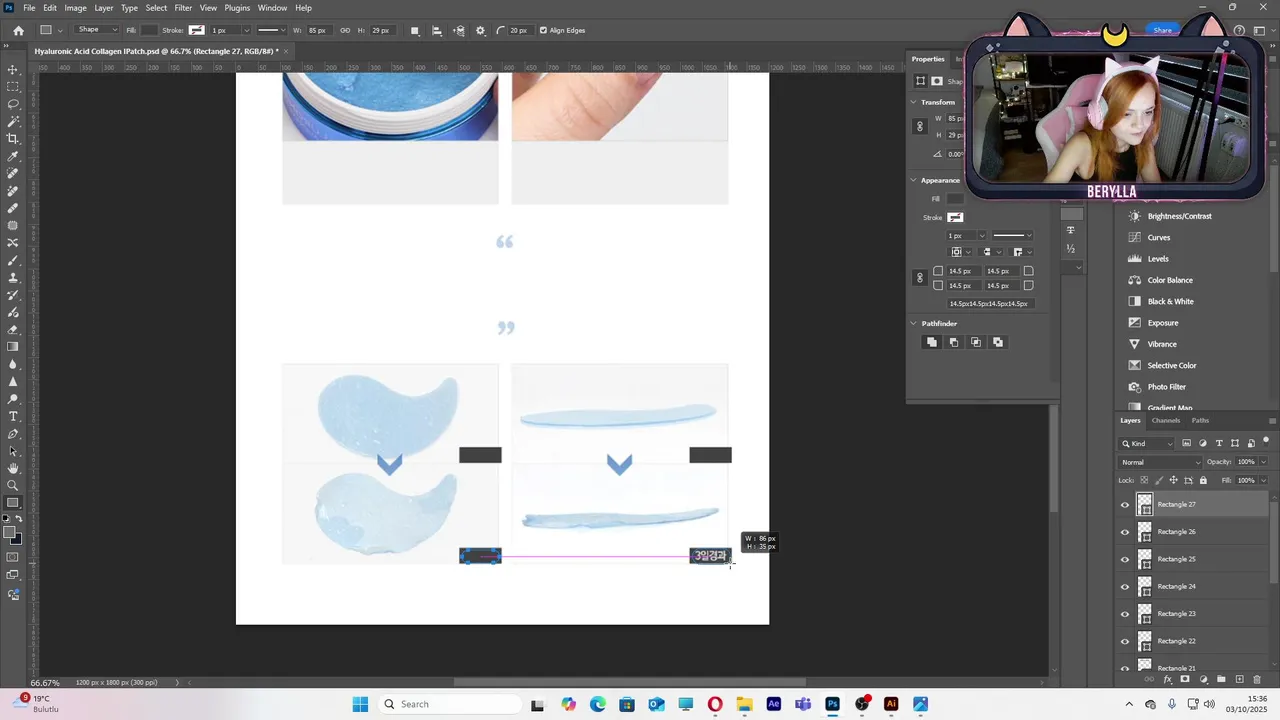Click the Delete layer trash icon
Image resolution: width=1280 pixels, height=720 pixels.
1257,679
